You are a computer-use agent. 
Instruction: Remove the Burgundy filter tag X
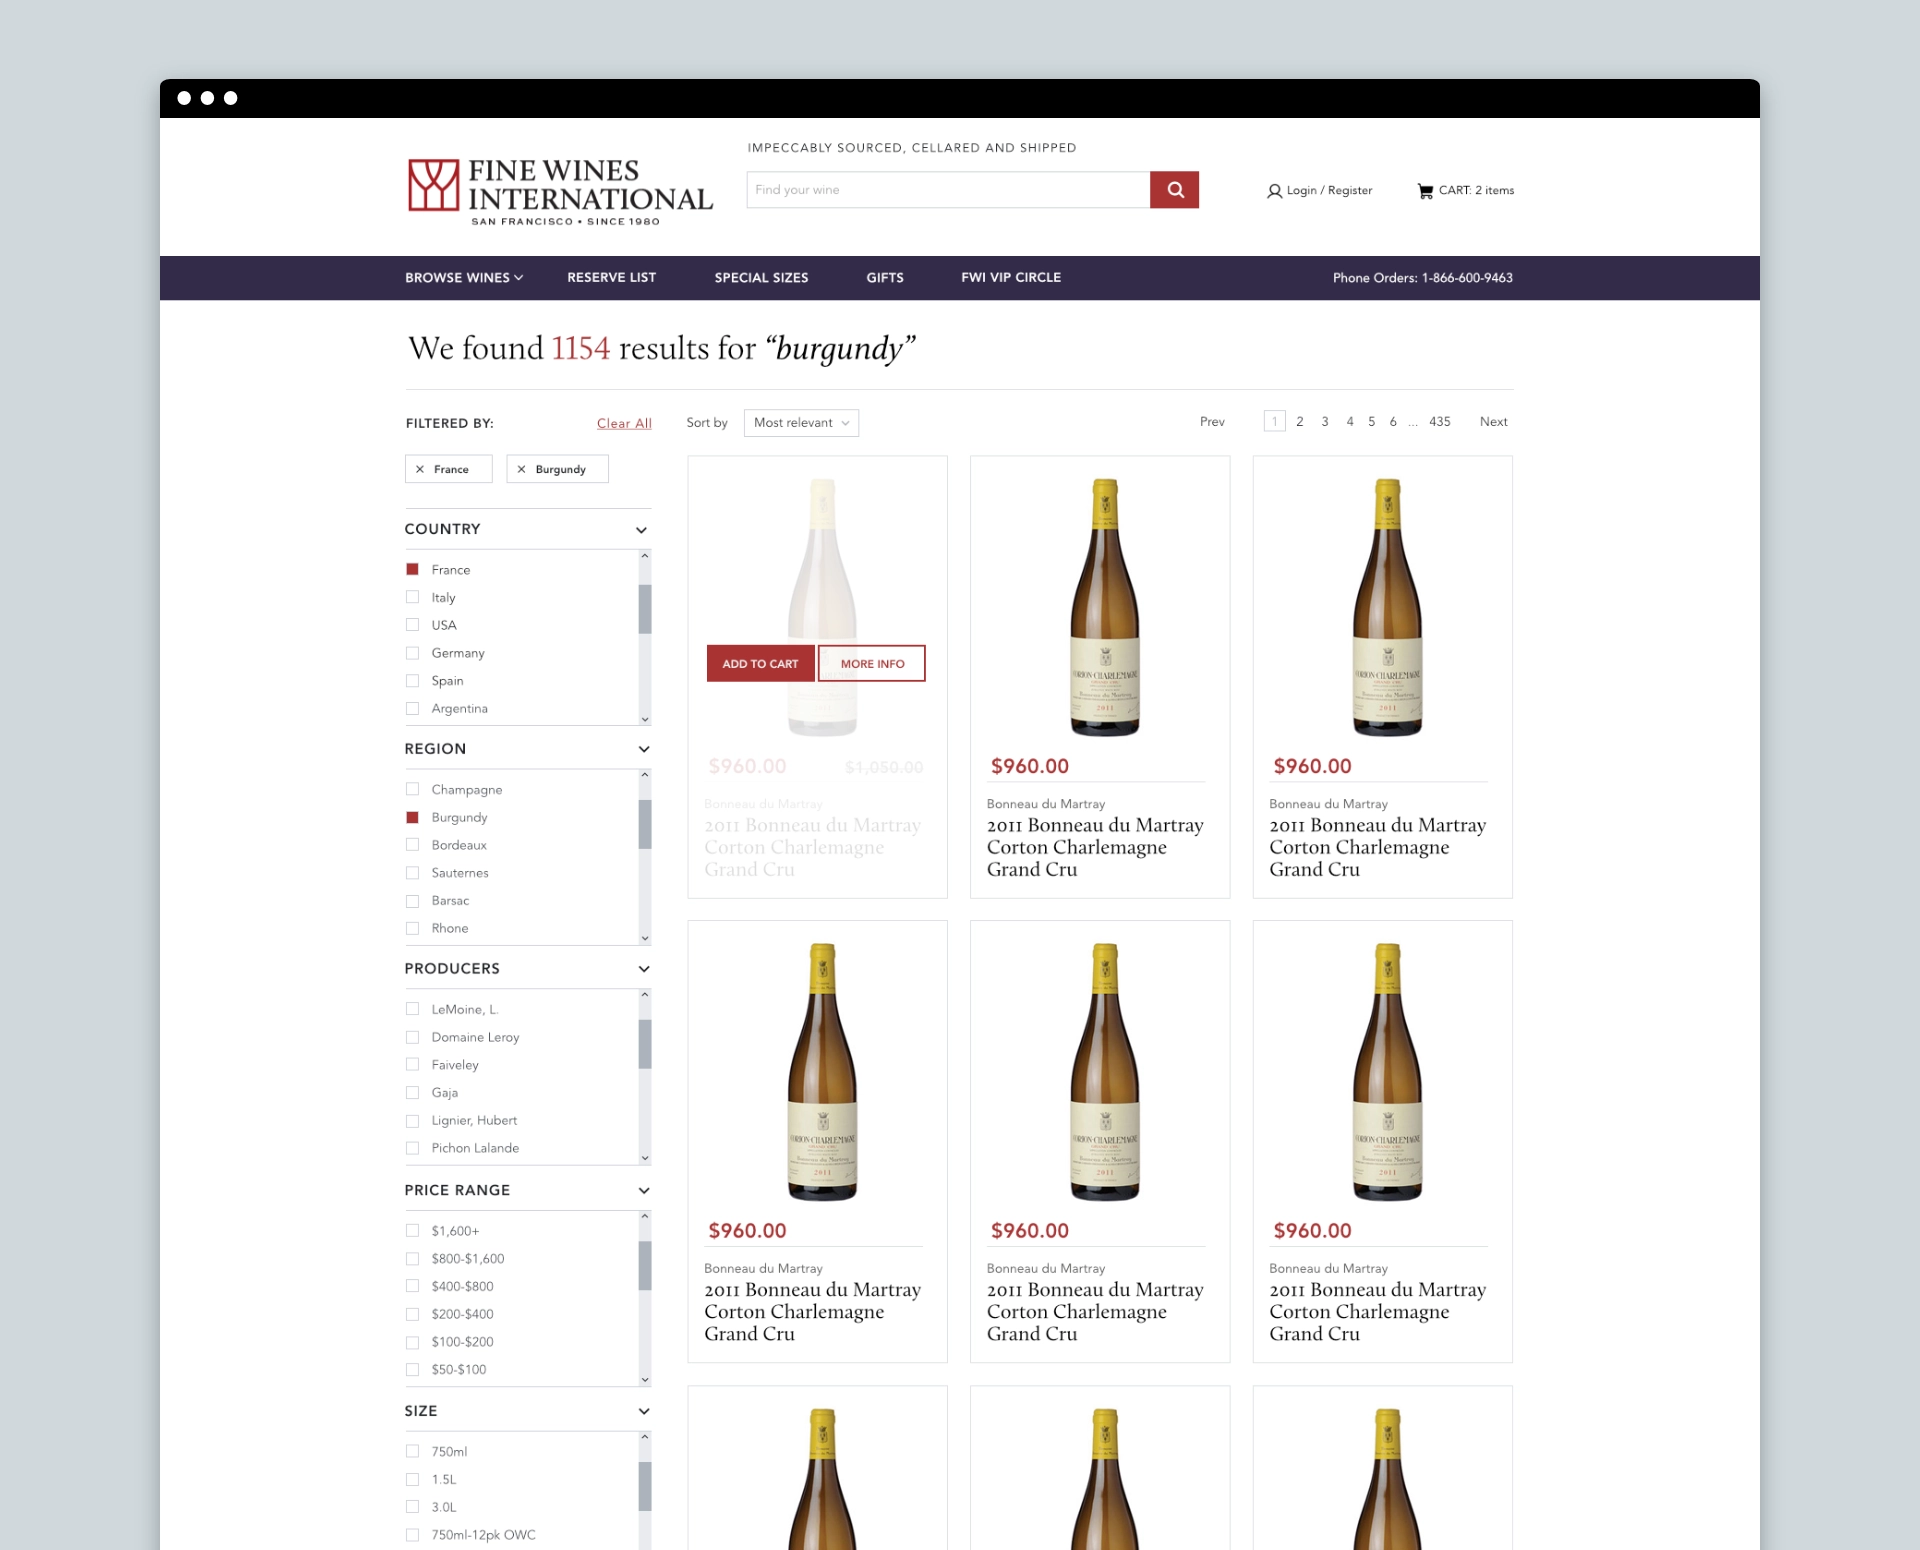coord(521,469)
